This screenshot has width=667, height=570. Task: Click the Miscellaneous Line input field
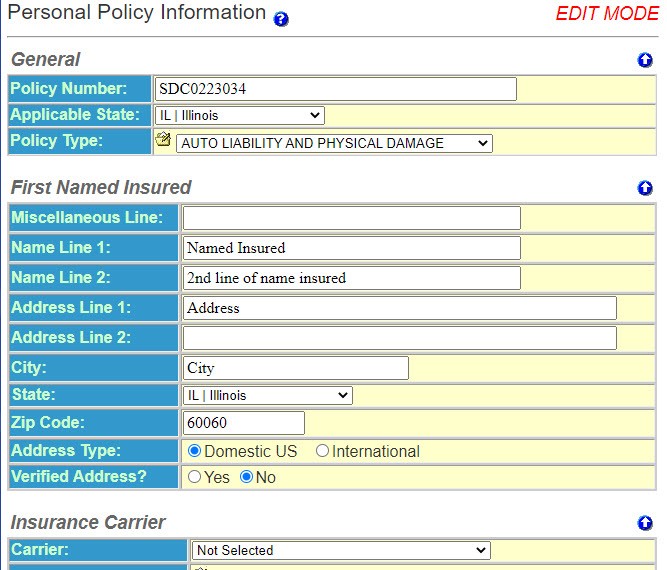351,218
